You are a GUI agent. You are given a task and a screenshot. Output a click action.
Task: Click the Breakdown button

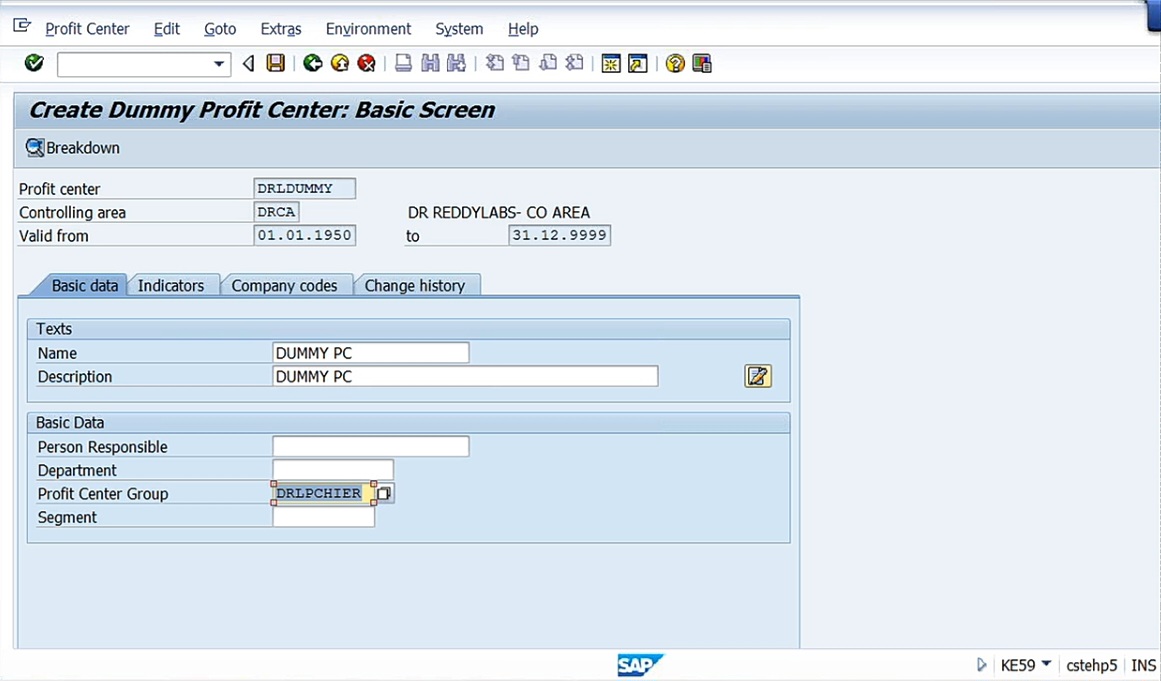[x=73, y=148]
